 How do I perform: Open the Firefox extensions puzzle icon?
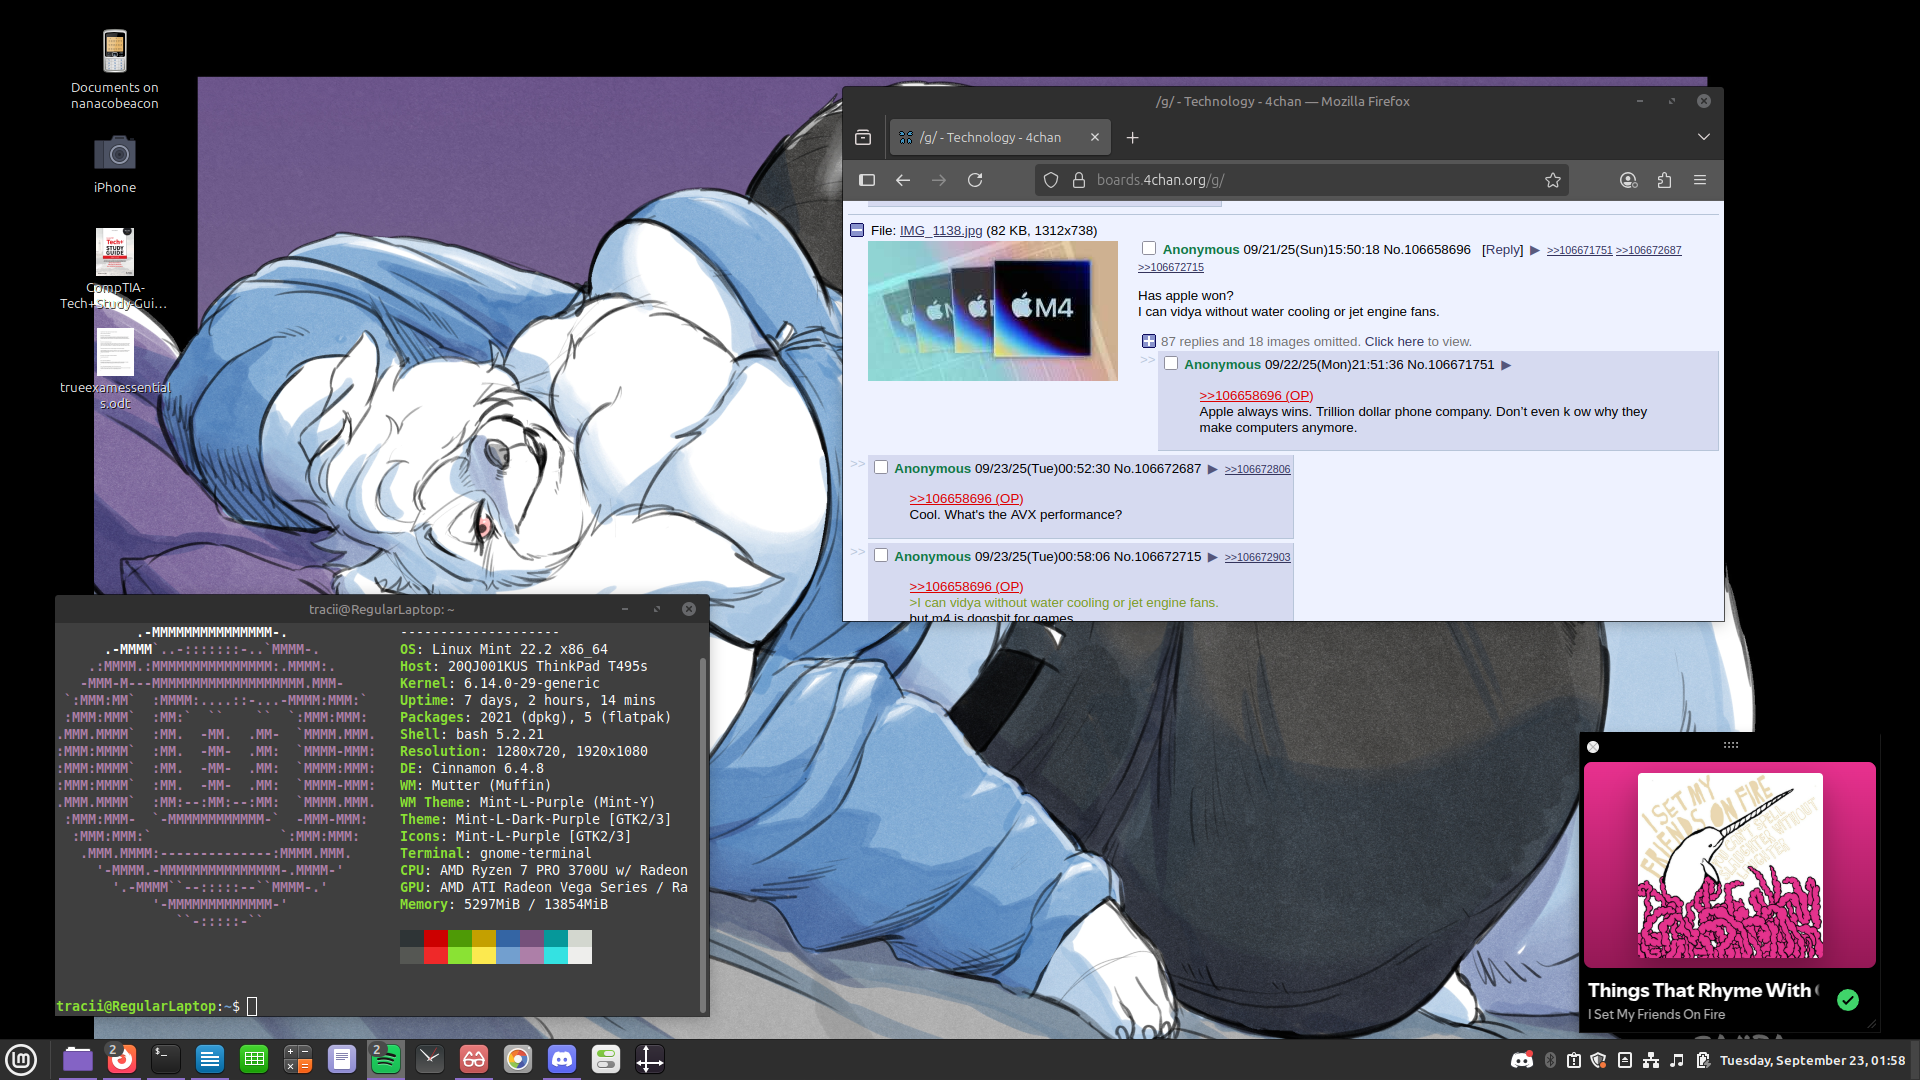[1664, 180]
